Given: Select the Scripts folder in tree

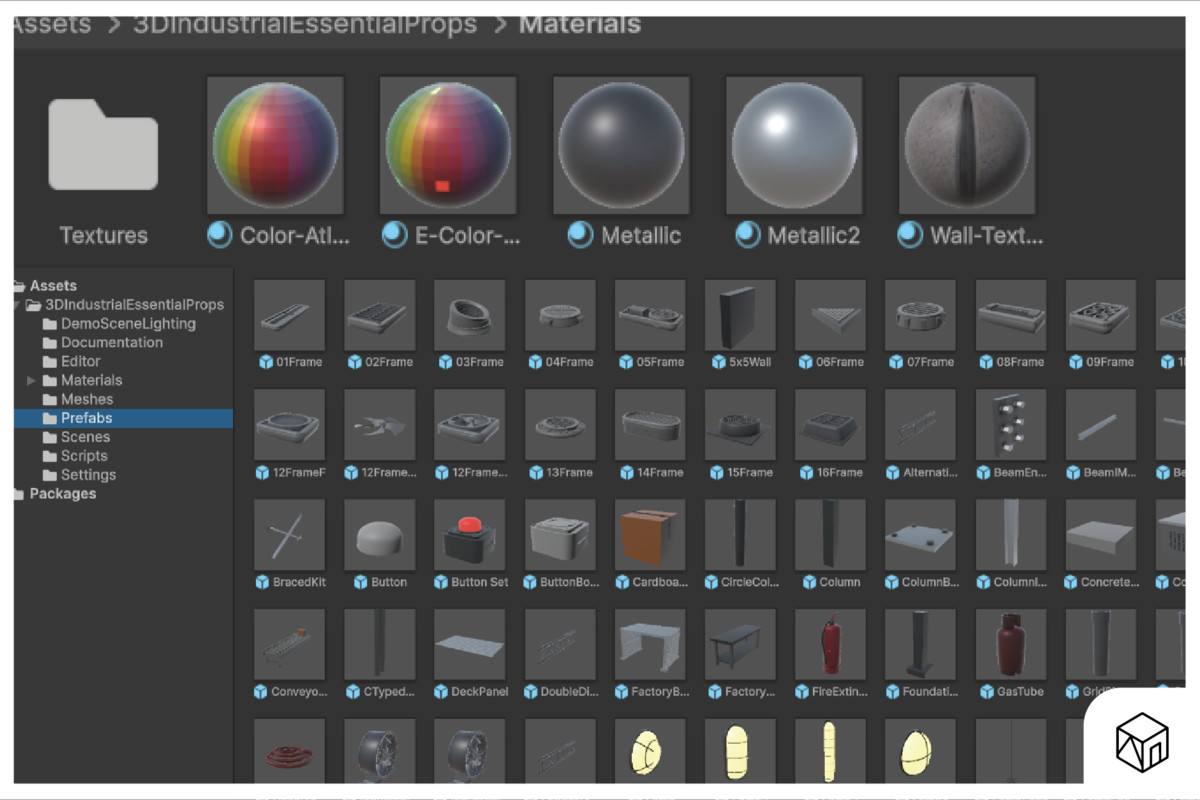Looking at the screenshot, I should click(84, 456).
